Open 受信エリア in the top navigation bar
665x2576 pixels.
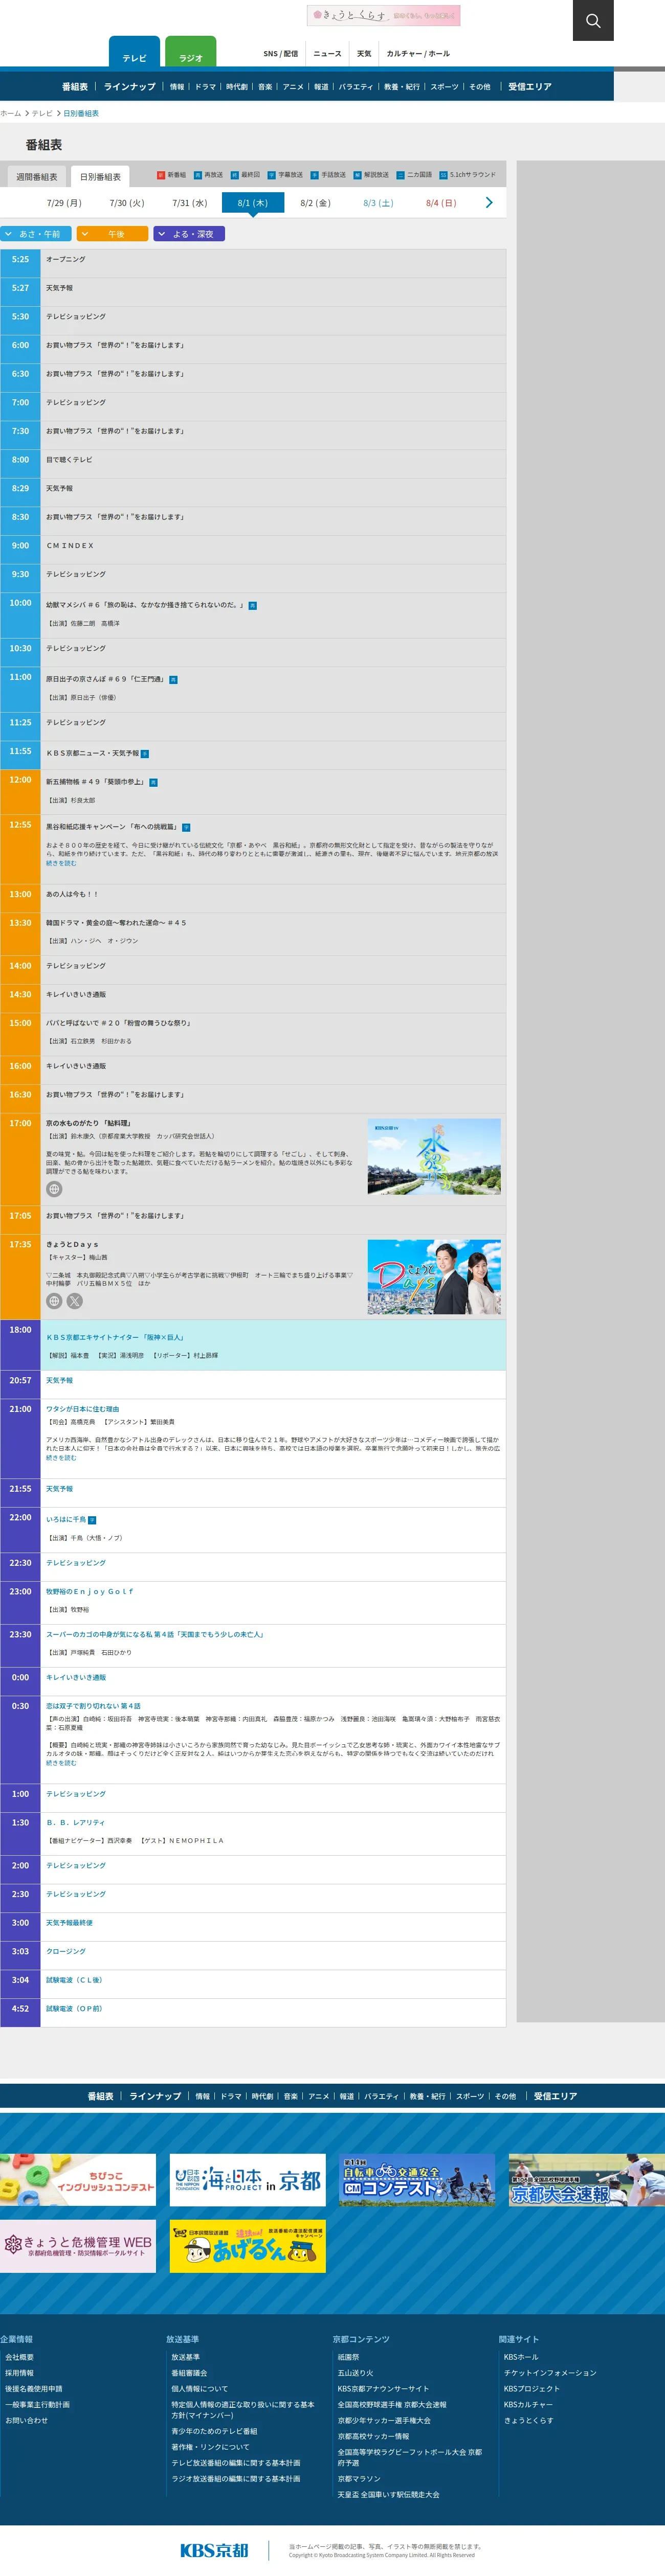[x=530, y=87]
